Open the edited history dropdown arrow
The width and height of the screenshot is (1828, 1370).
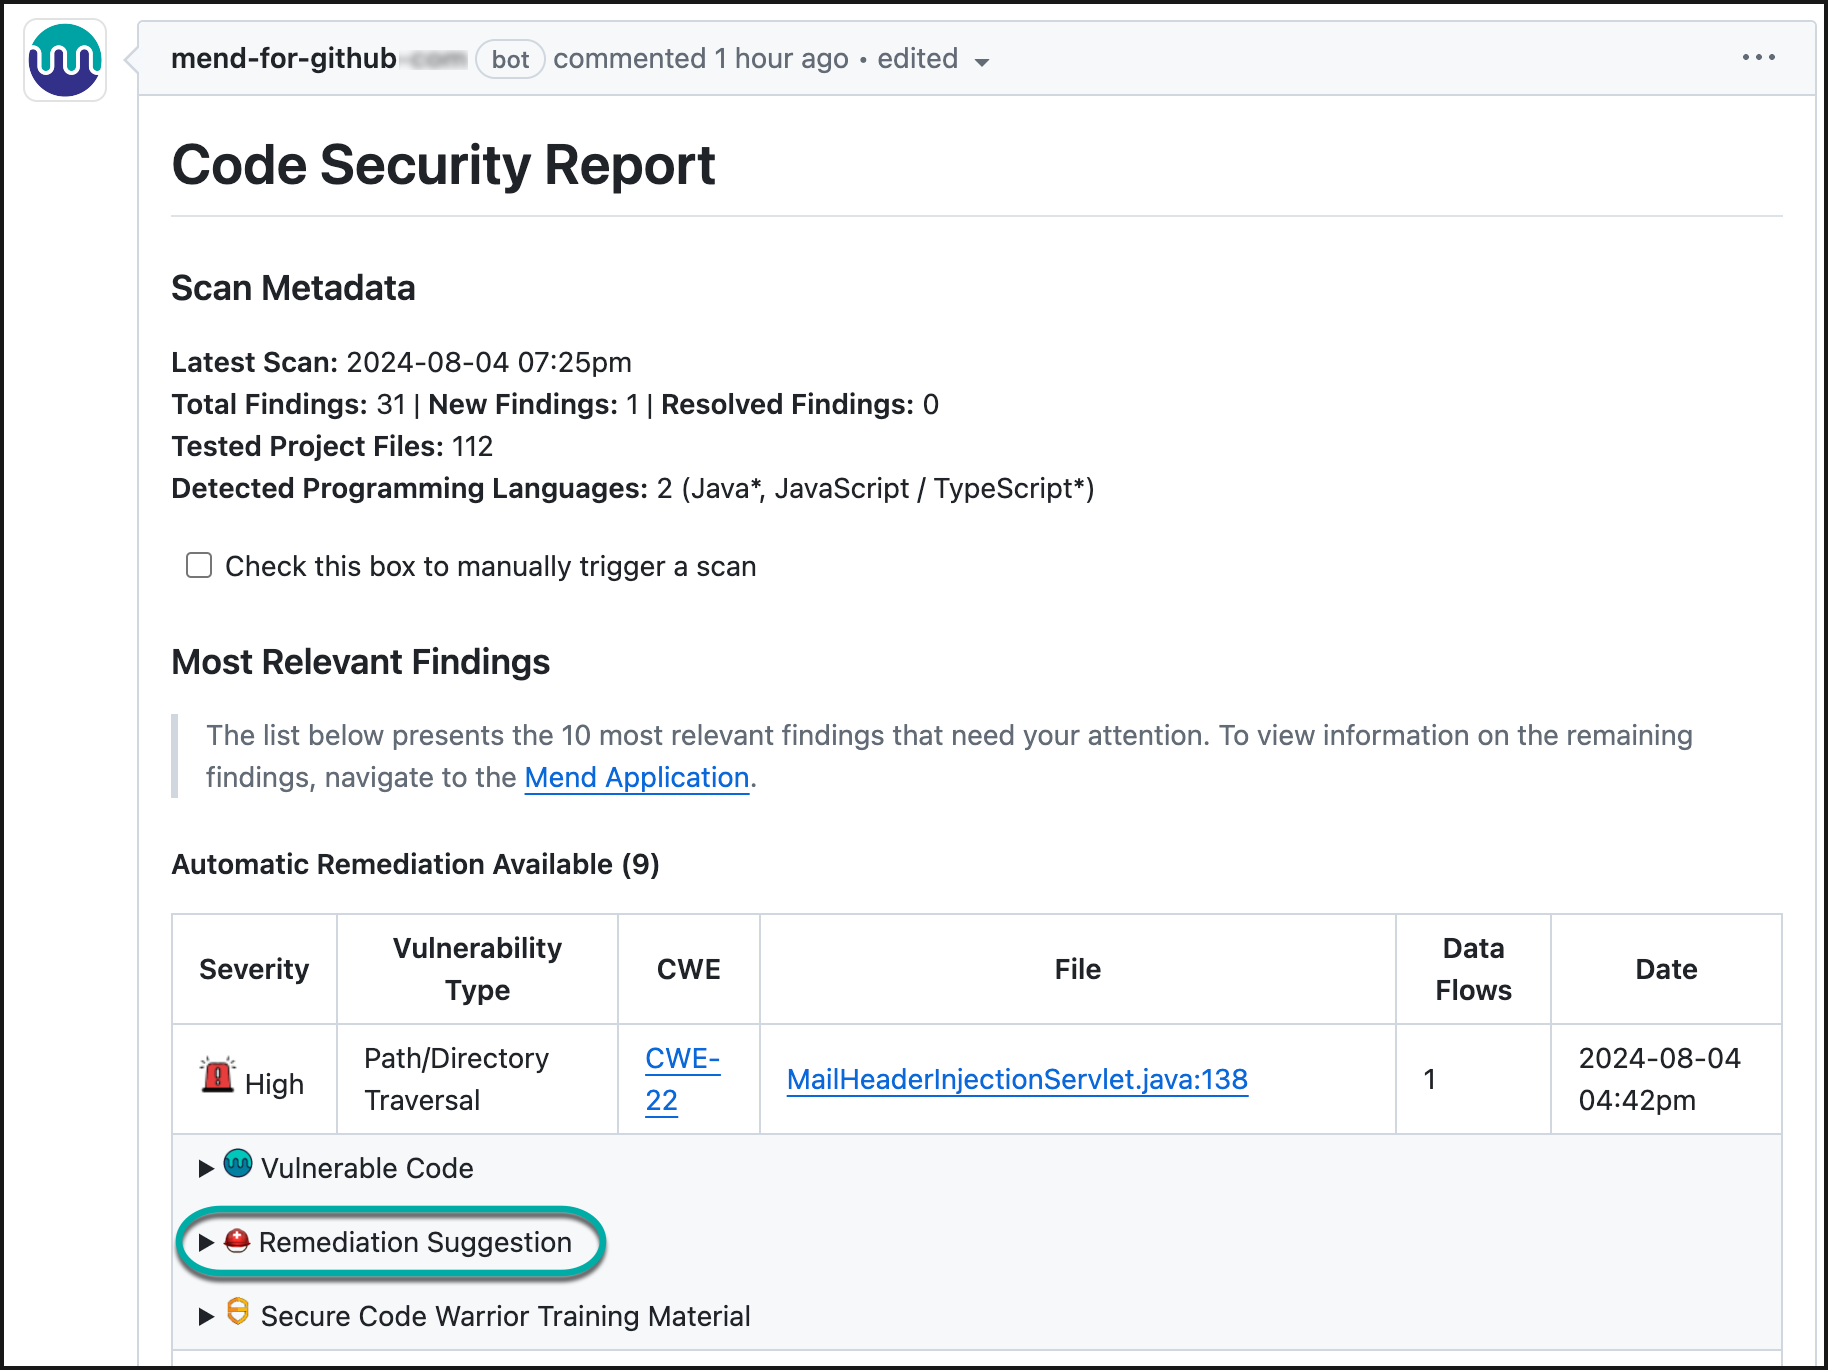[x=981, y=62]
